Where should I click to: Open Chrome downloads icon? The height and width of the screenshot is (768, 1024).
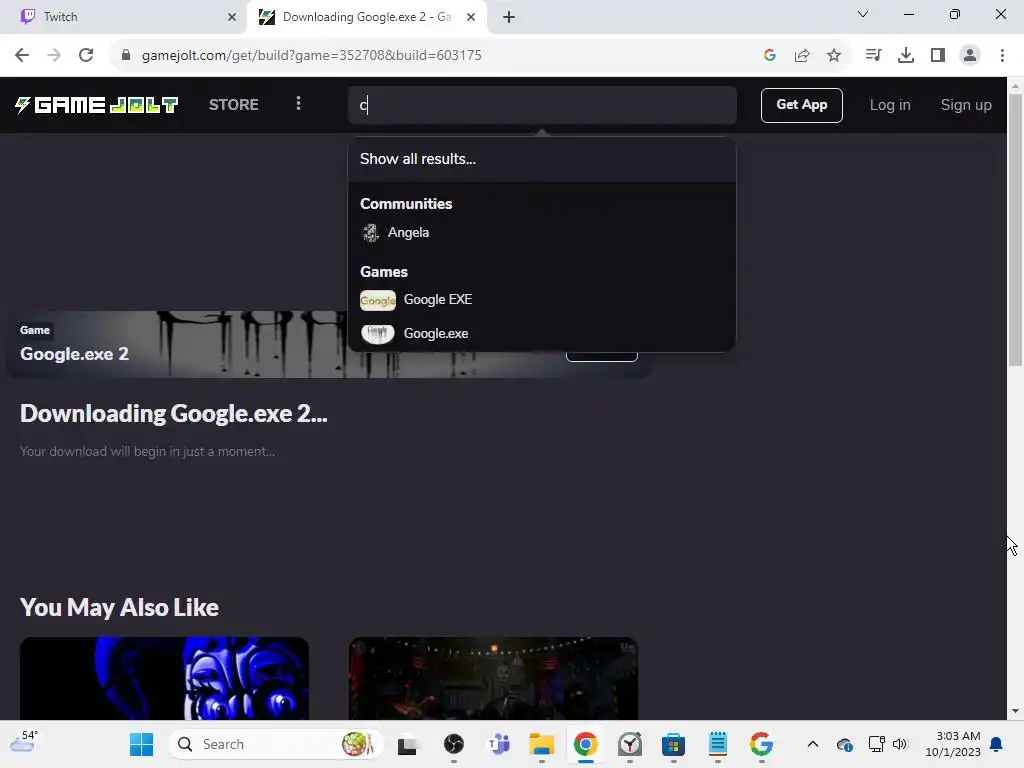[906, 56]
